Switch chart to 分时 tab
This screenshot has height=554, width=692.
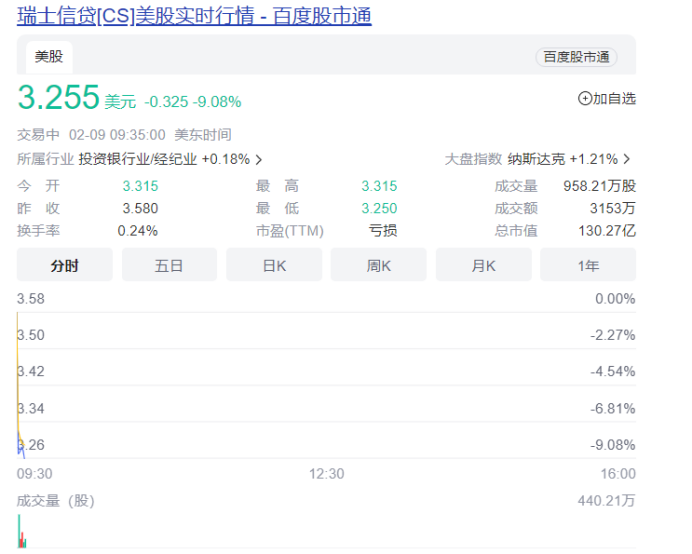[x=64, y=265]
